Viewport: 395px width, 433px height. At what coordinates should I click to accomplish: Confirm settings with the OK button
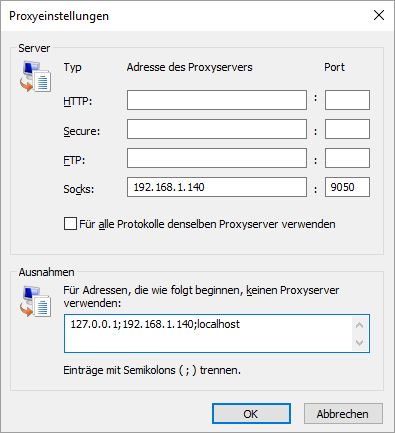coord(251,414)
